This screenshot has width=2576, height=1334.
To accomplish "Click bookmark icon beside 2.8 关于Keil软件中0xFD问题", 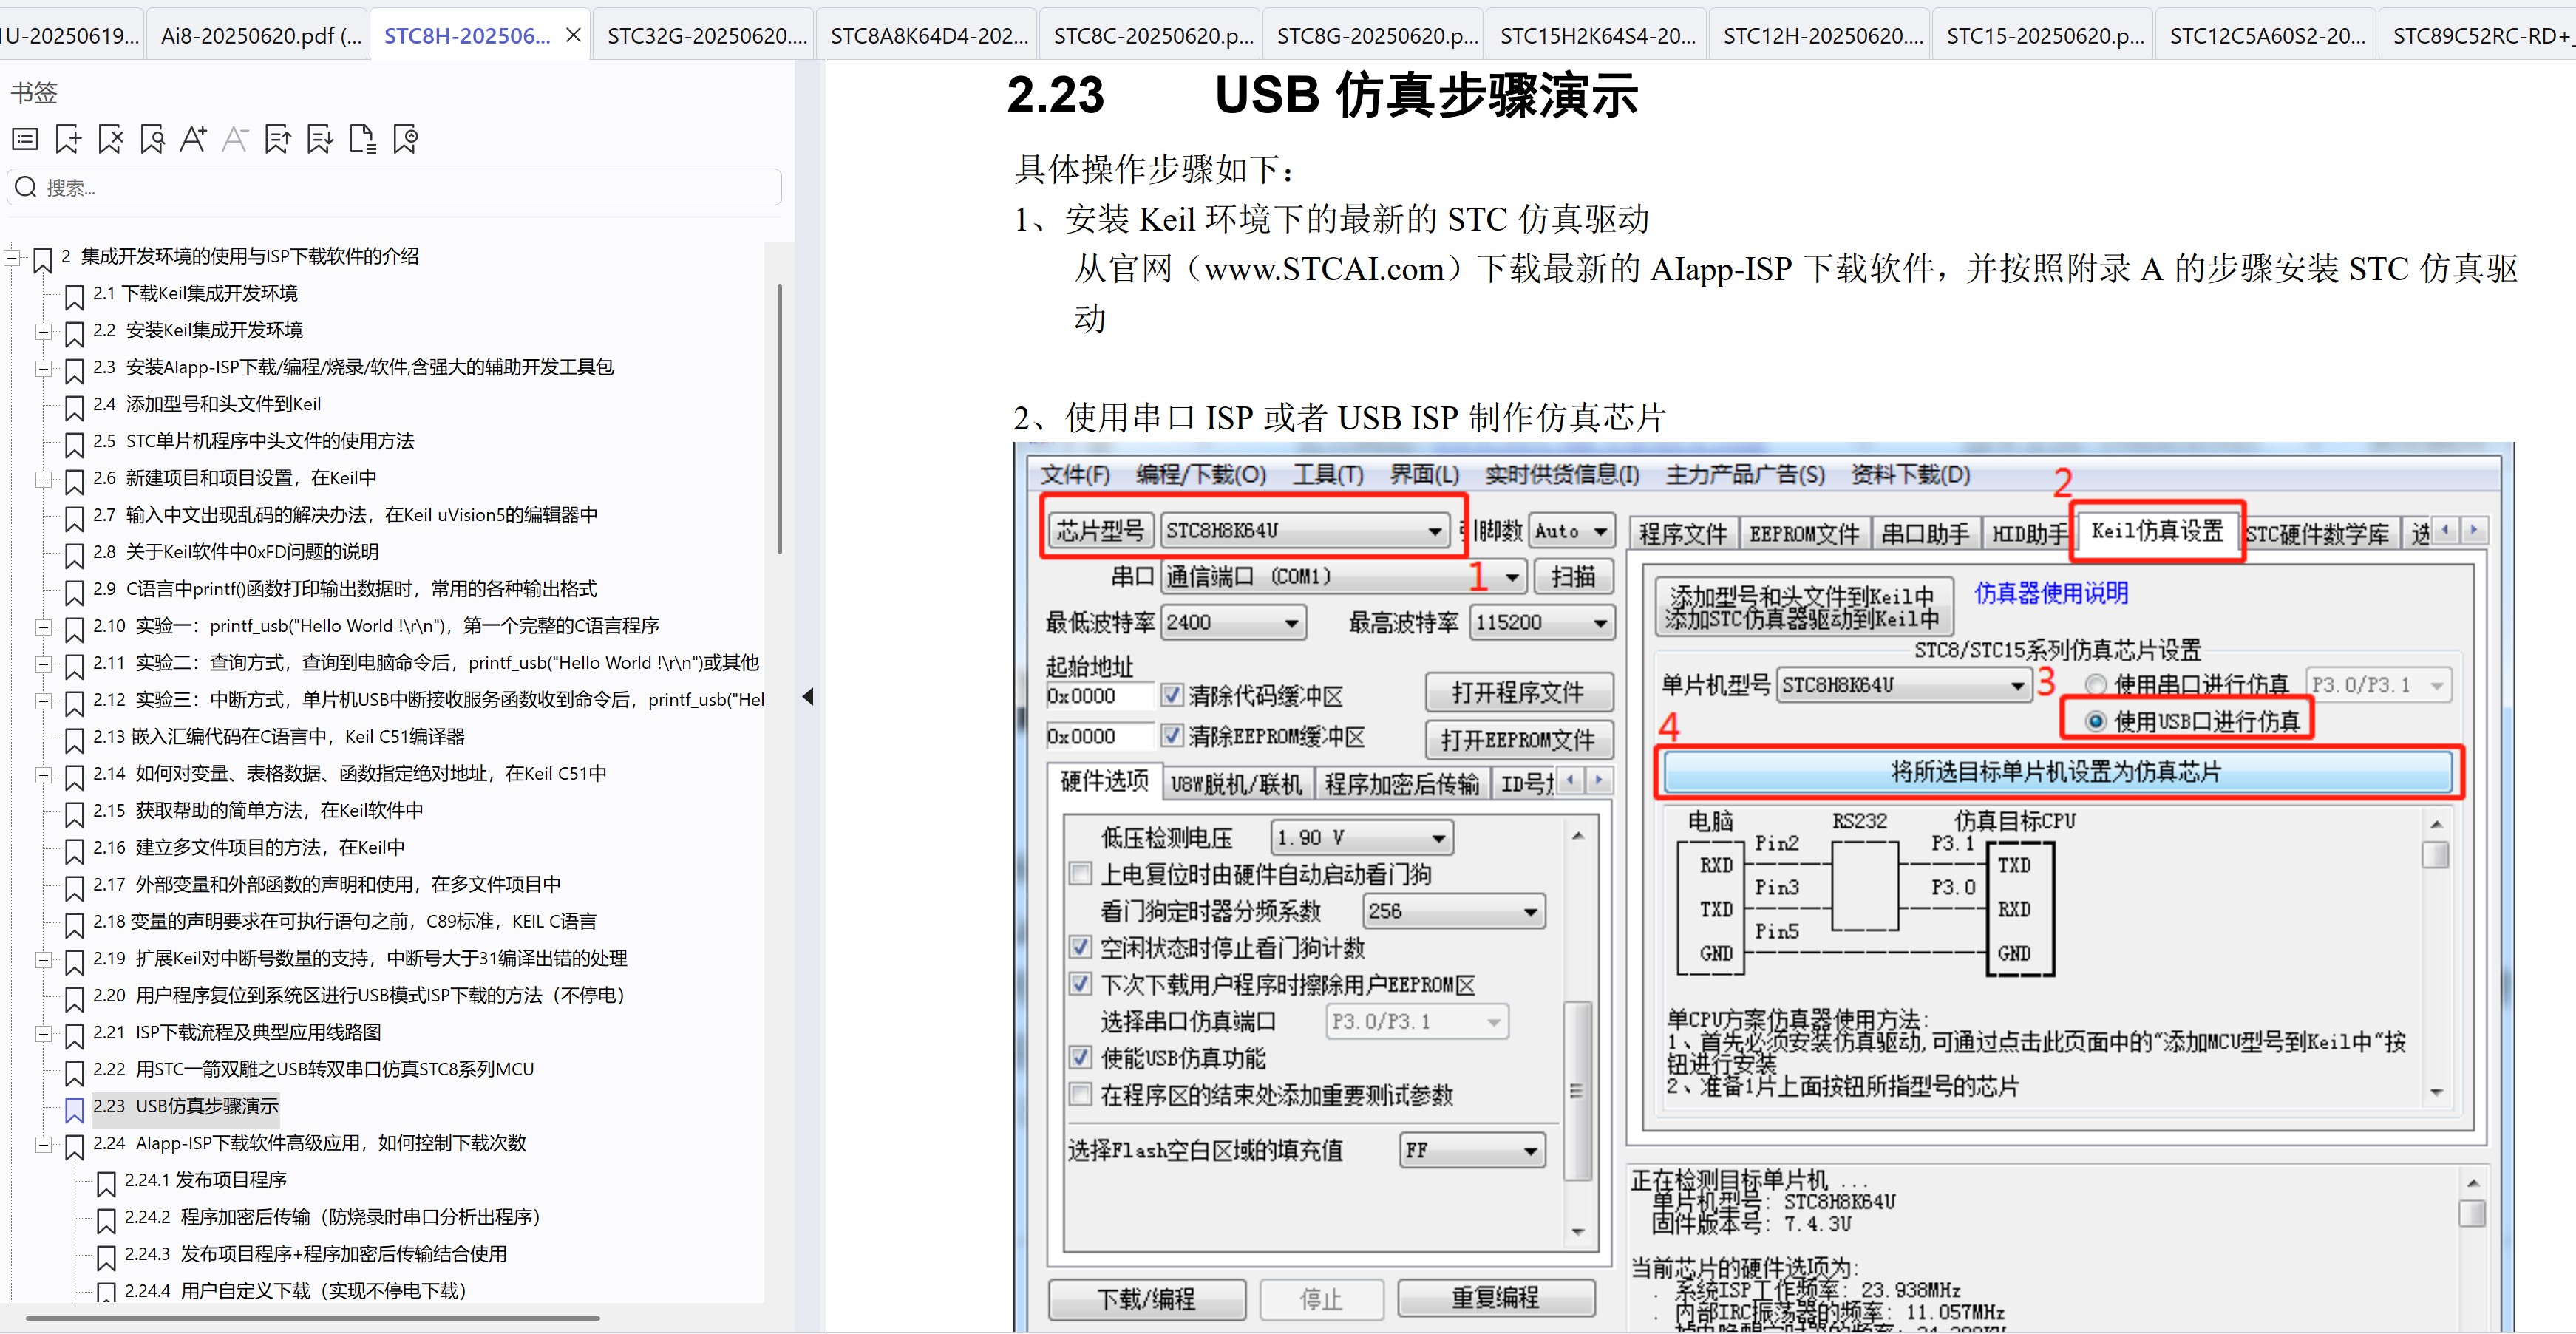I will click(x=74, y=555).
